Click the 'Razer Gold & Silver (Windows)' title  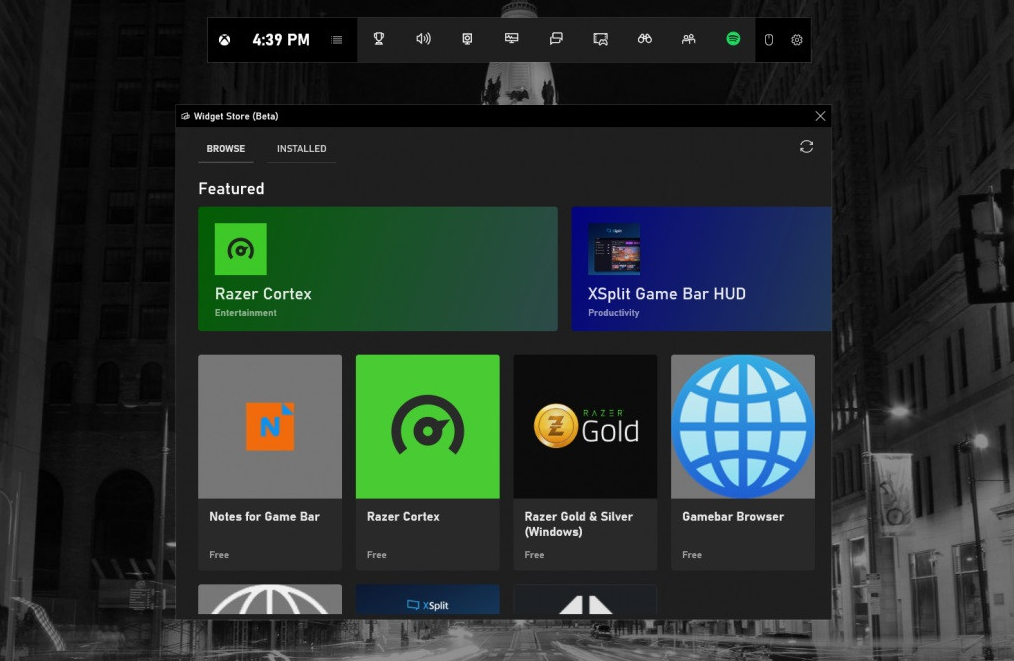point(579,525)
